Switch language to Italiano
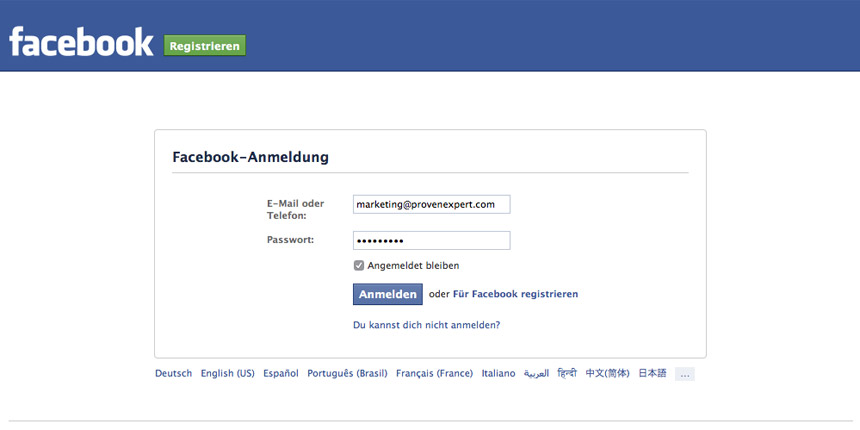The image size is (860, 430). (x=499, y=374)
